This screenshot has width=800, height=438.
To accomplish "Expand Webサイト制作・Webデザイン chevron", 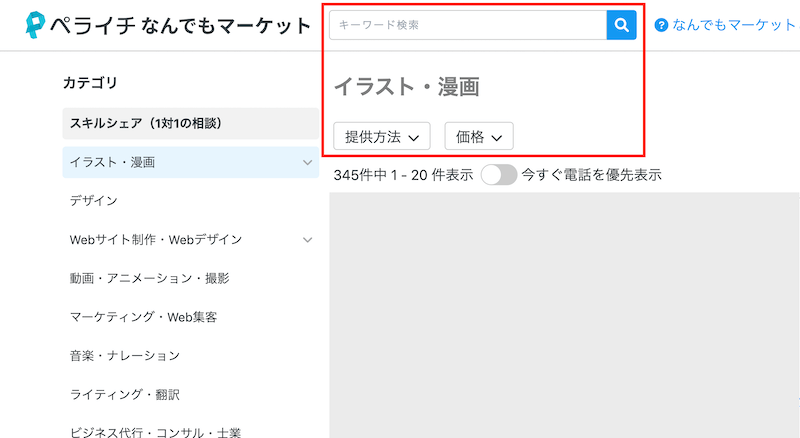I will point(307,240).
